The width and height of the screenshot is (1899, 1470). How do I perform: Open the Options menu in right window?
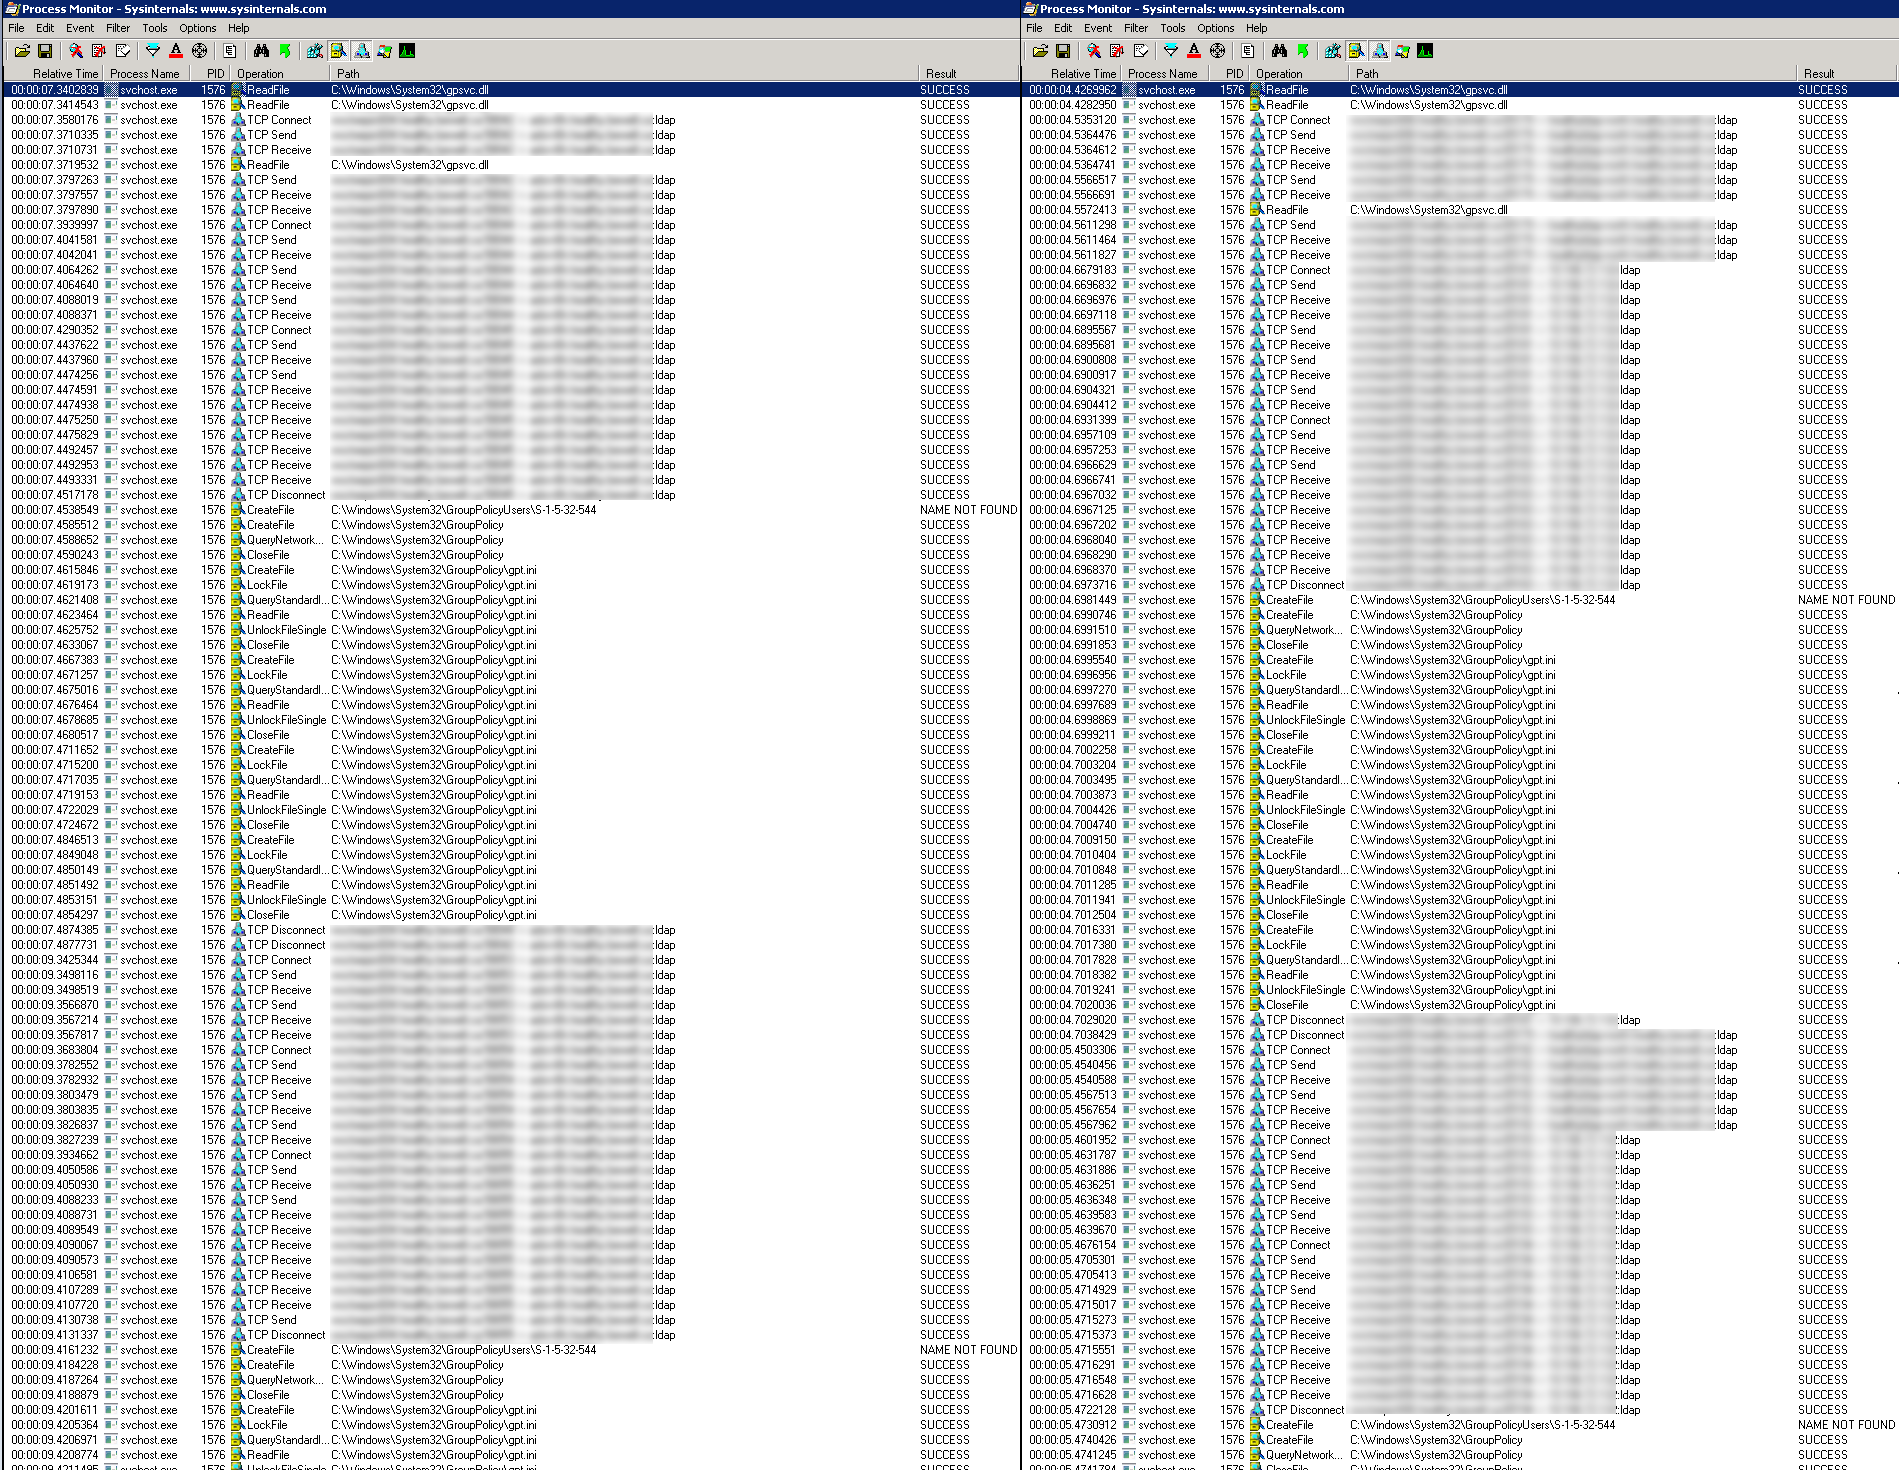click(x=1215, y=28)
